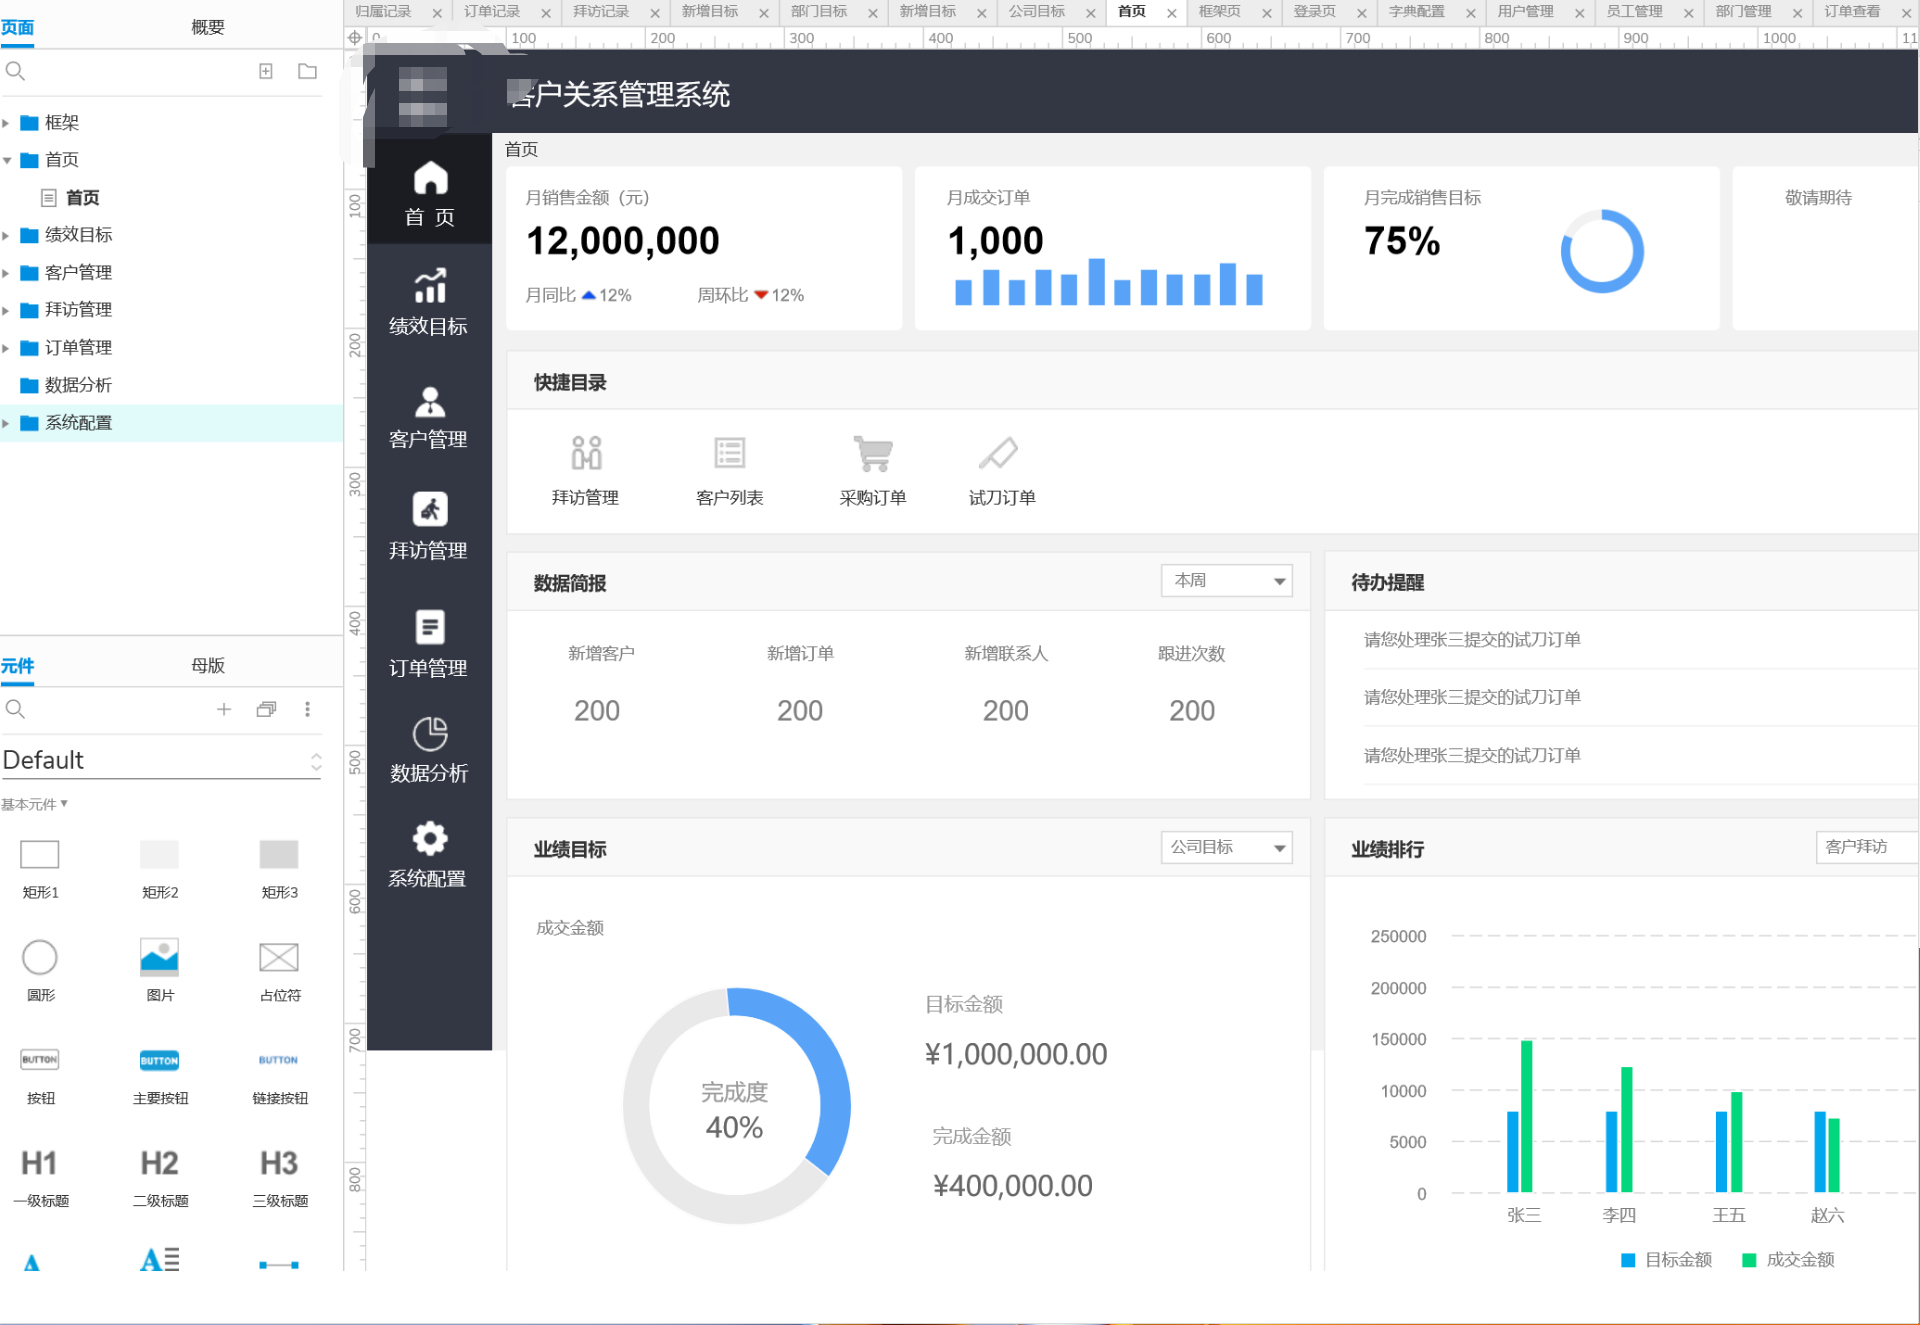
Task: Select the 数据分析 folder in page tree
Action: tap(78, 385)
